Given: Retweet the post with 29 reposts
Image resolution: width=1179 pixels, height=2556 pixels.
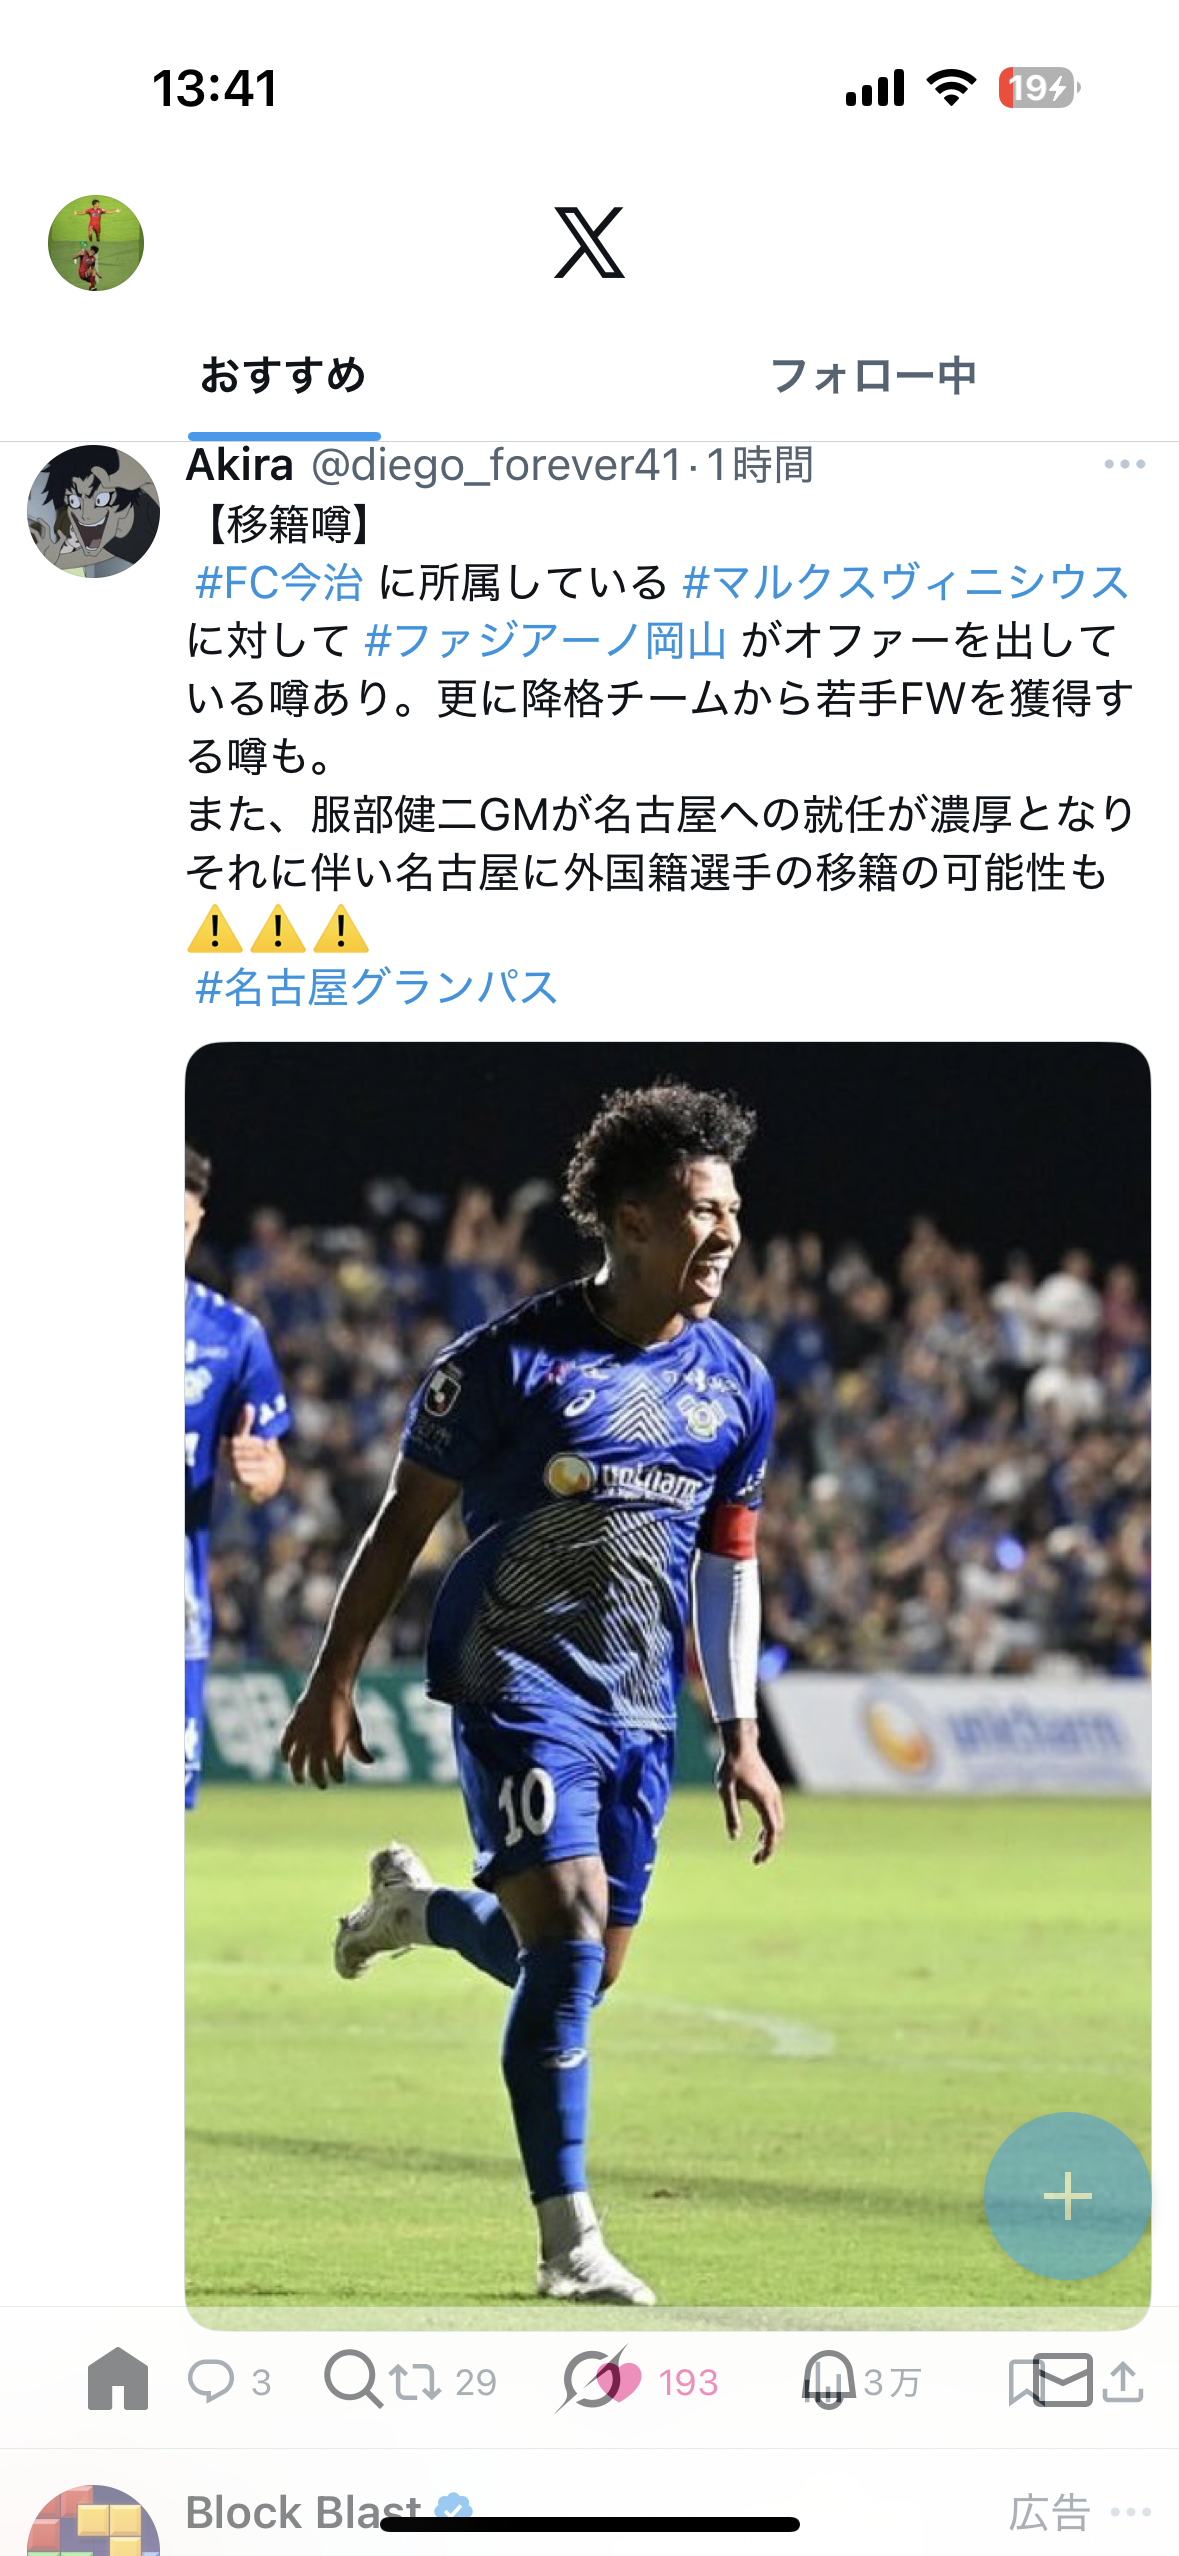Looking at the screenshot, I should (444, 2382).
